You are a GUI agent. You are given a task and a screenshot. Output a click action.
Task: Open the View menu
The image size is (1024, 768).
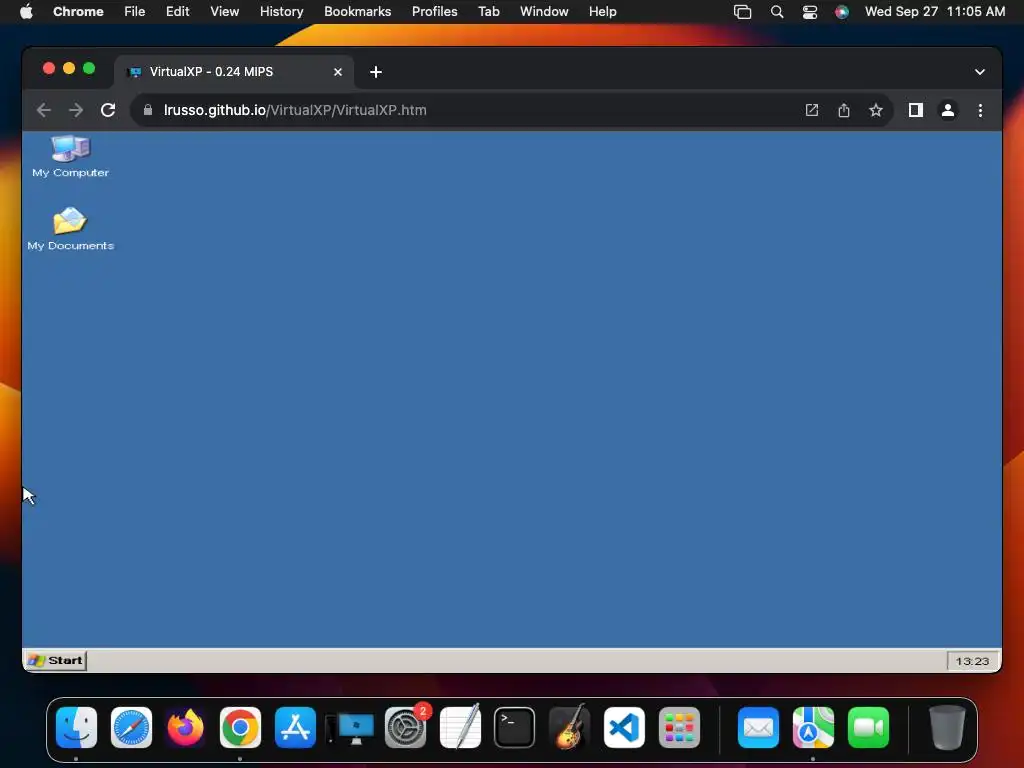[x=225, y=12]
